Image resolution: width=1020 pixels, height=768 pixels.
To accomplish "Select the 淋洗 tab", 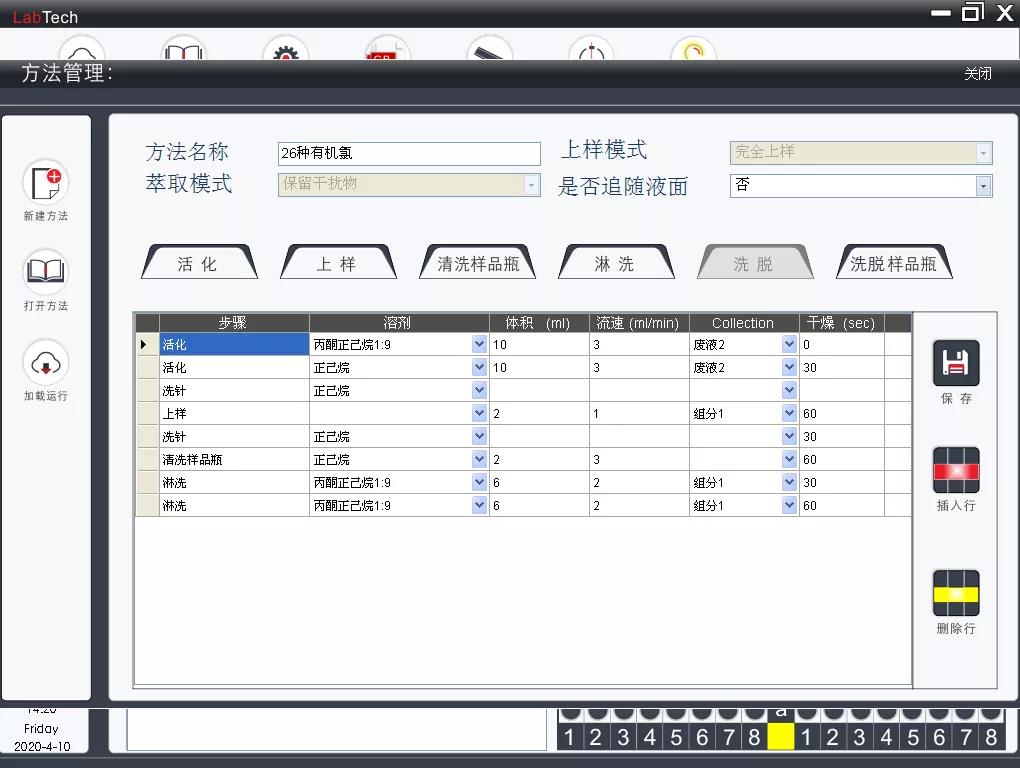I will point(614,264).
